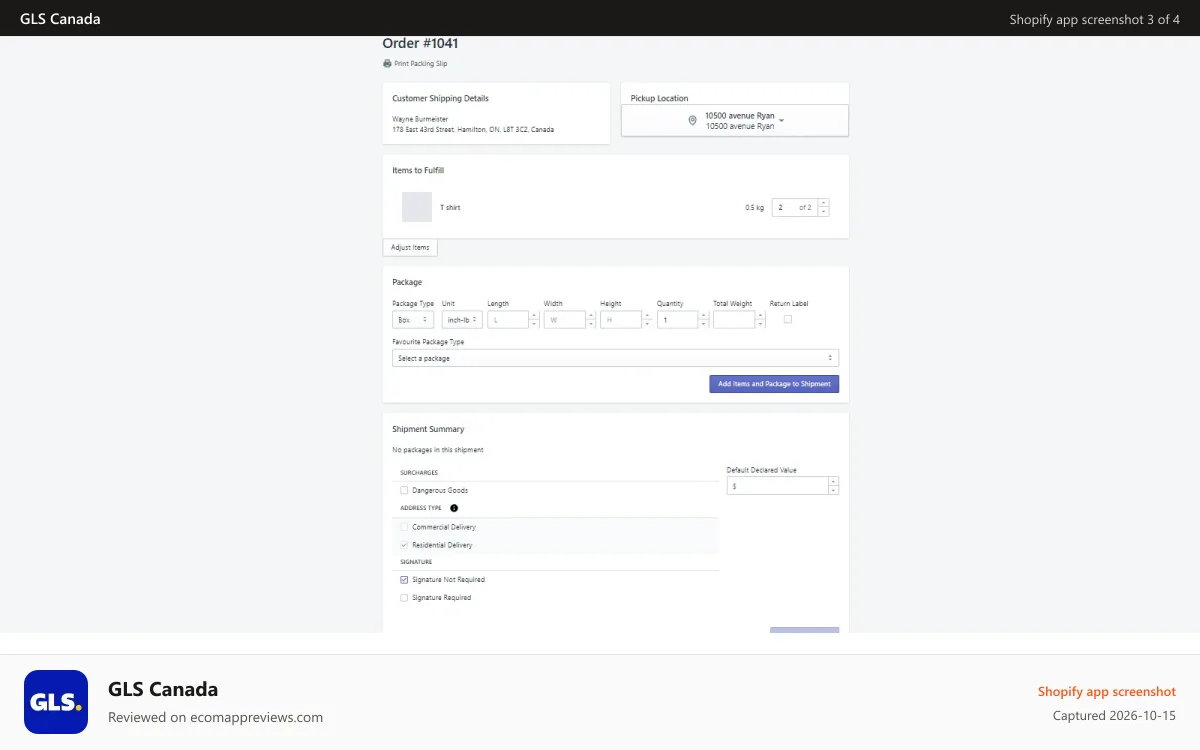Check the Signature Required checkbox
This screenshot has width=1200, height=750.
click(x=404, y=598)
